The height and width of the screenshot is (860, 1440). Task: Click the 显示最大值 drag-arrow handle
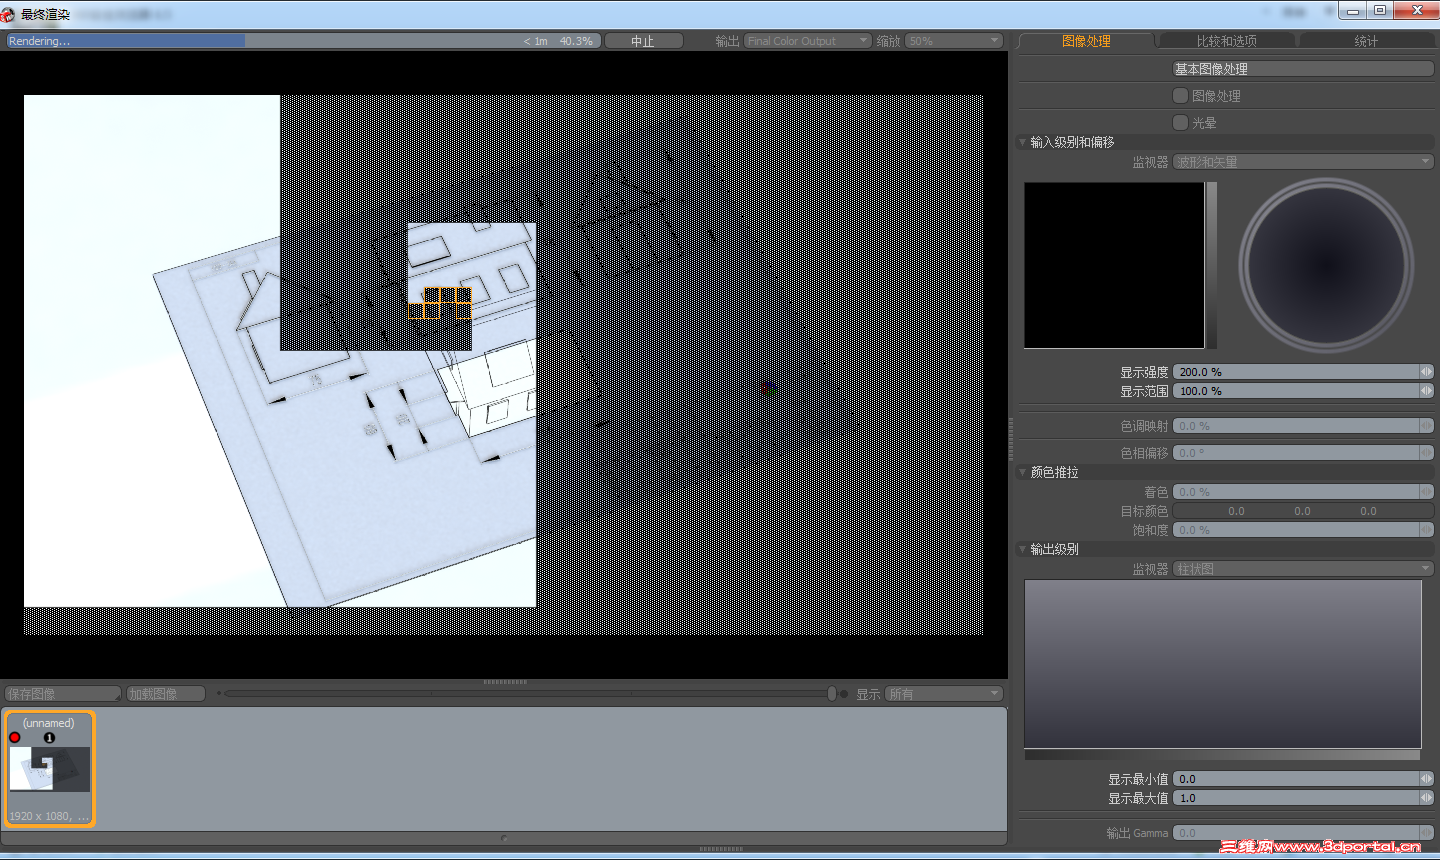click(1427, 798)
